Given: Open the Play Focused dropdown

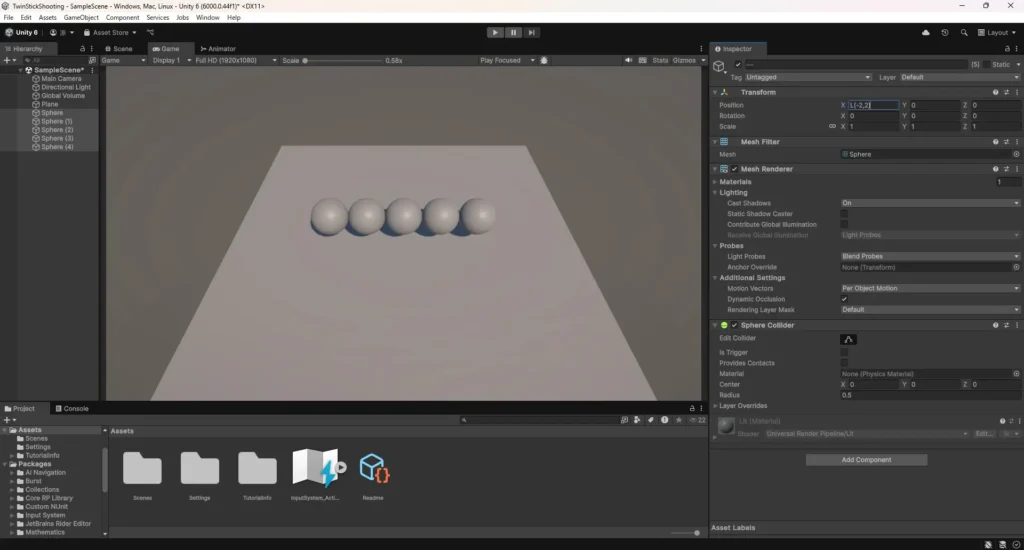Looking at the screenshot, I should [x=507, y=60].
